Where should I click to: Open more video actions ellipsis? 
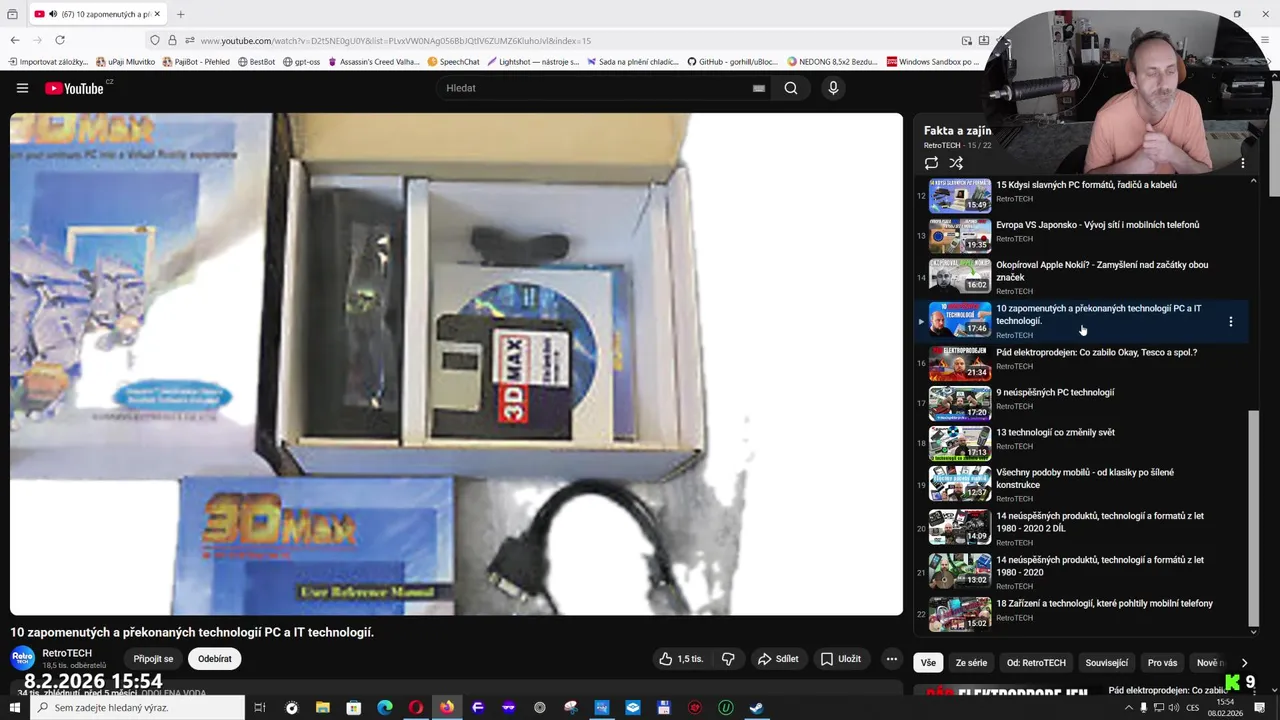[892, 659]
